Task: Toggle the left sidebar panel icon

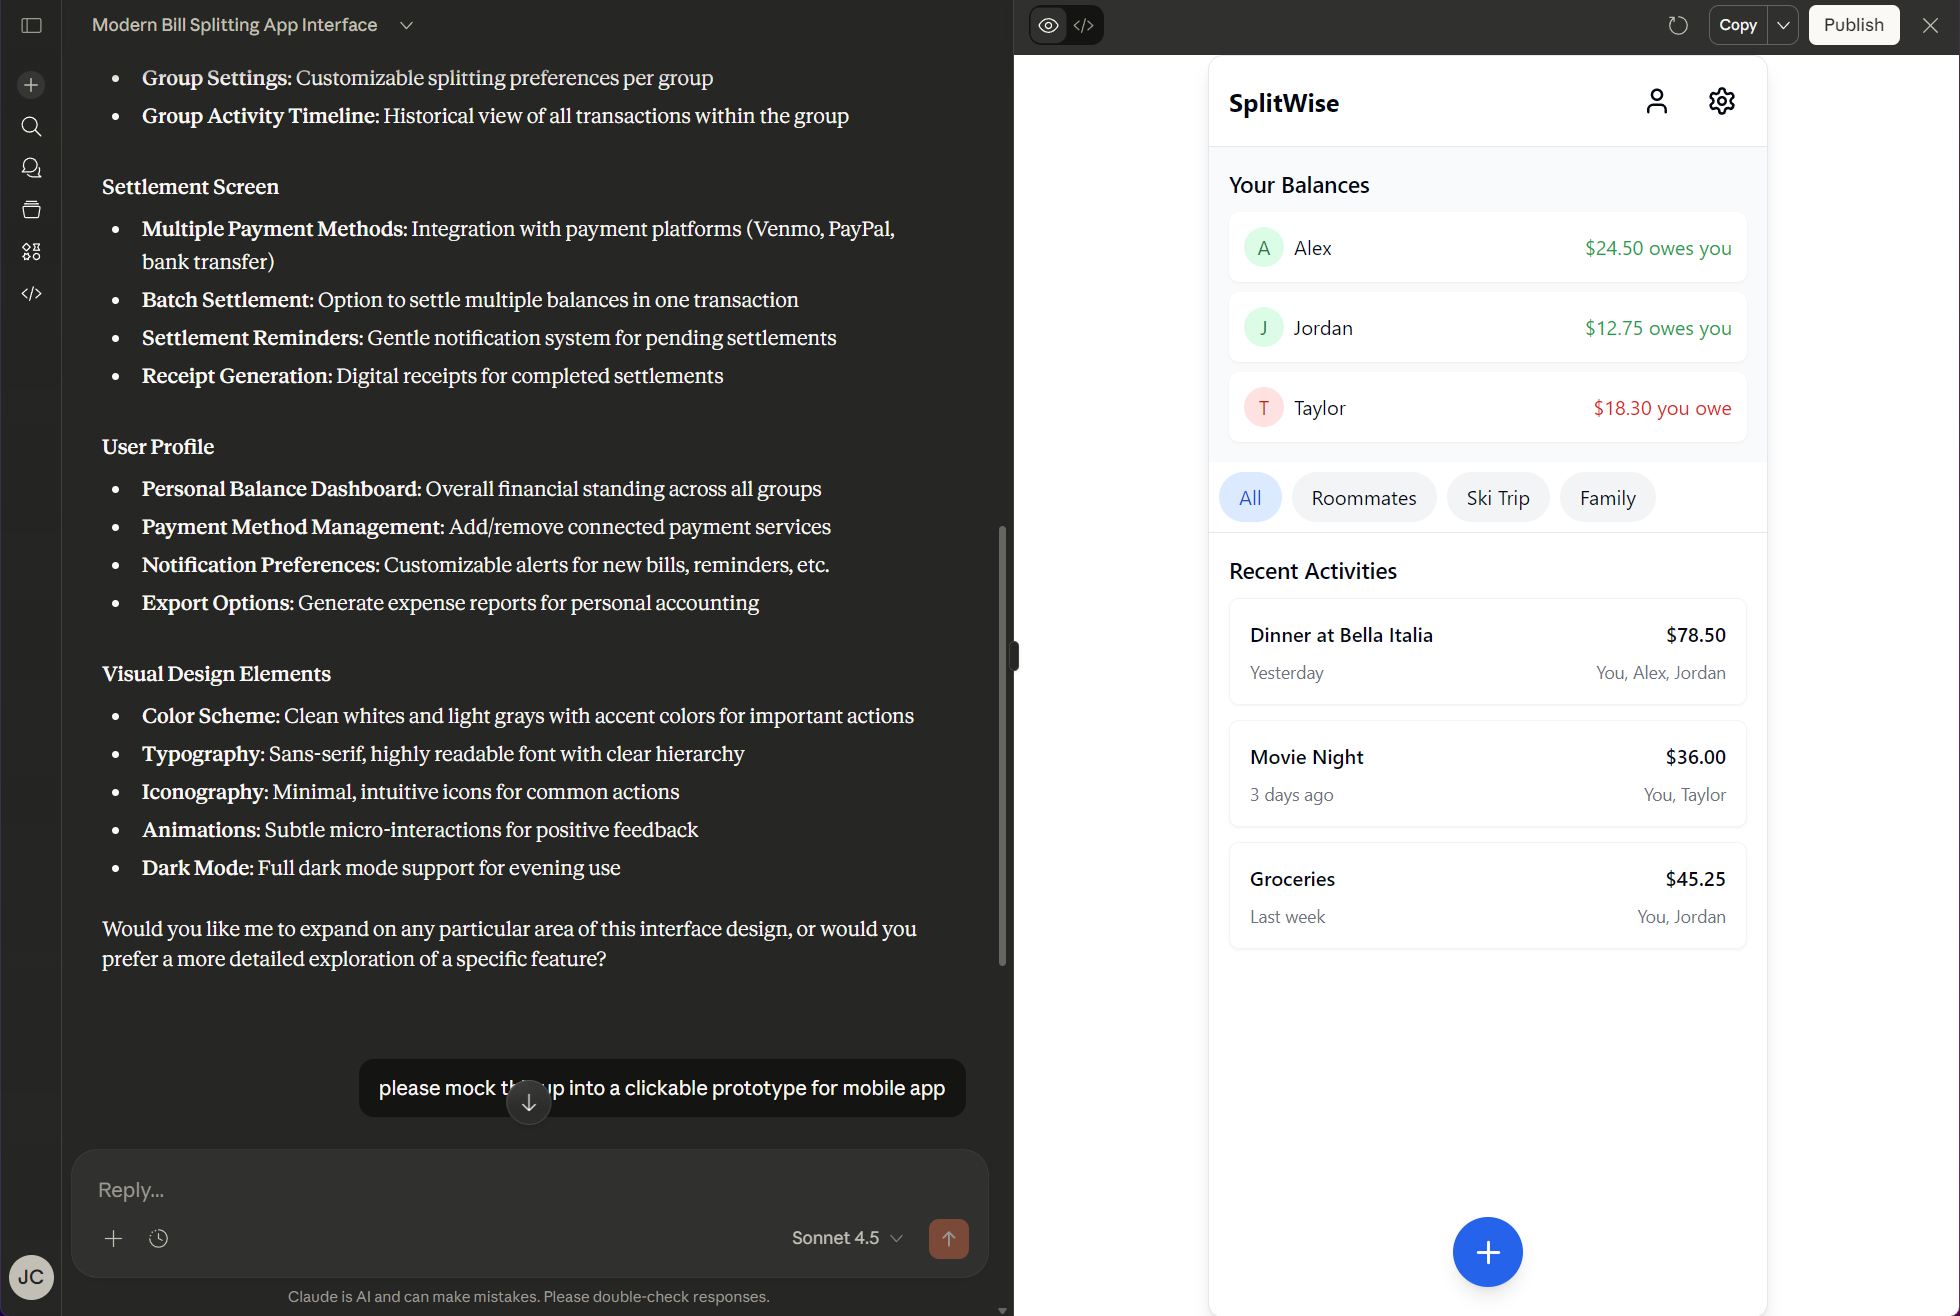Action: [x=31, y=25]
